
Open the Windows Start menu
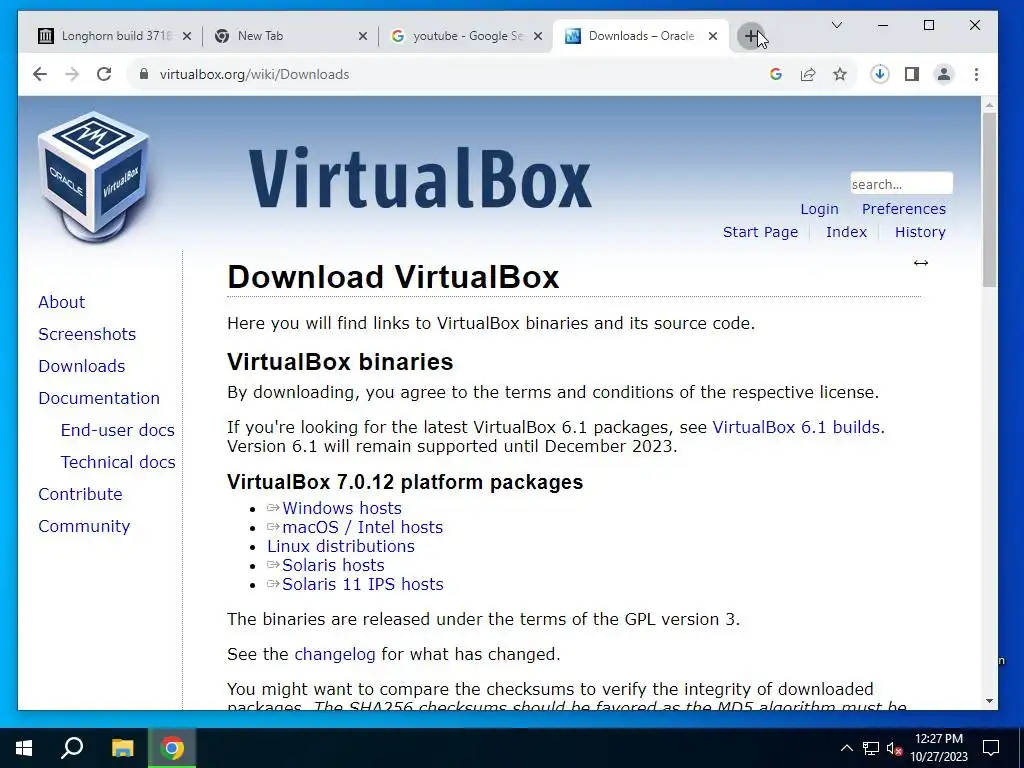[24, 748]
